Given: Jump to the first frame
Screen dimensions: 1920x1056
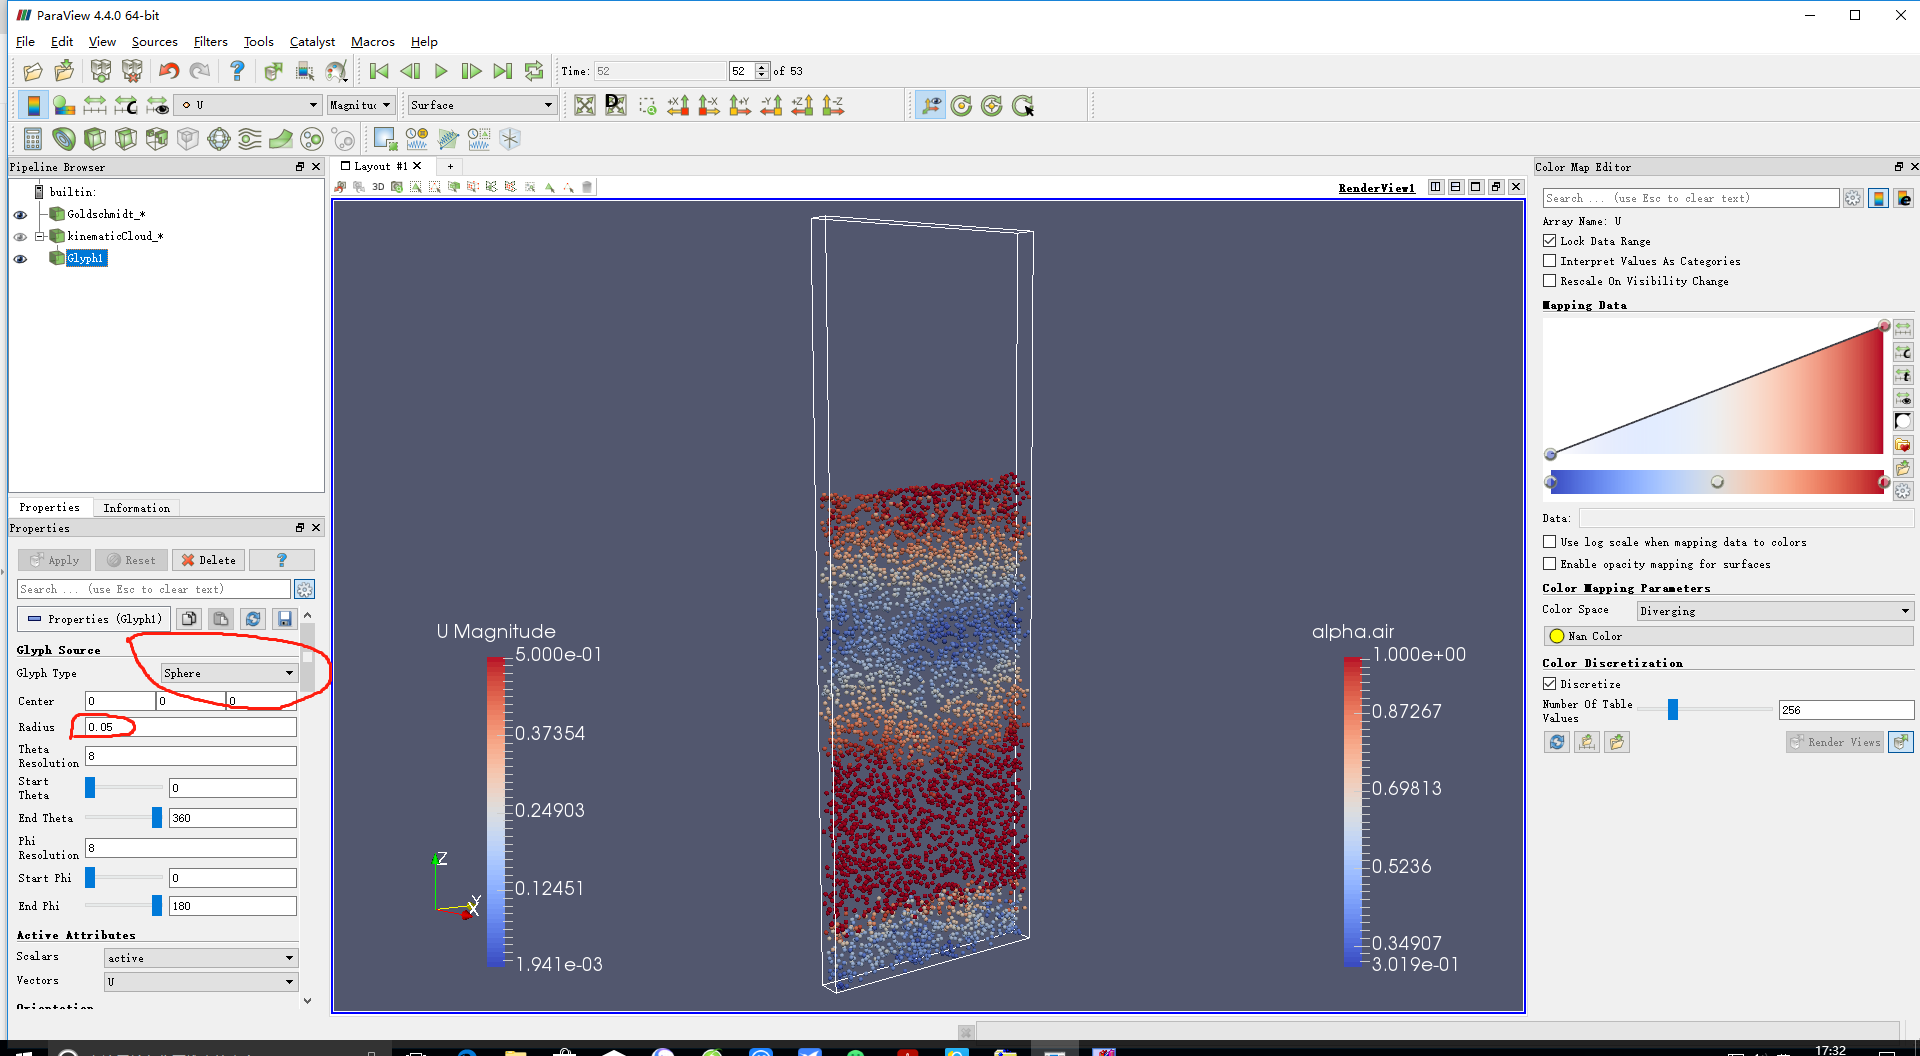Looking at the screenshot, I should (x=378, y=71).
